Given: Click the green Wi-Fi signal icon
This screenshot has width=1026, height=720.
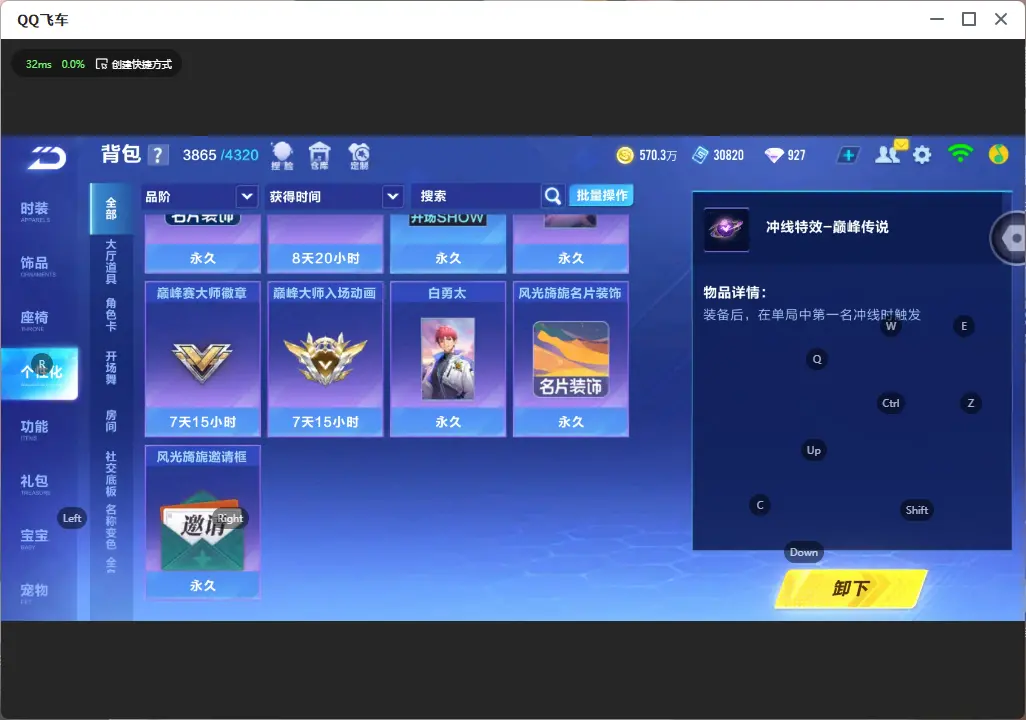Looking at the screenshot, I should click(x=960, y=154).
